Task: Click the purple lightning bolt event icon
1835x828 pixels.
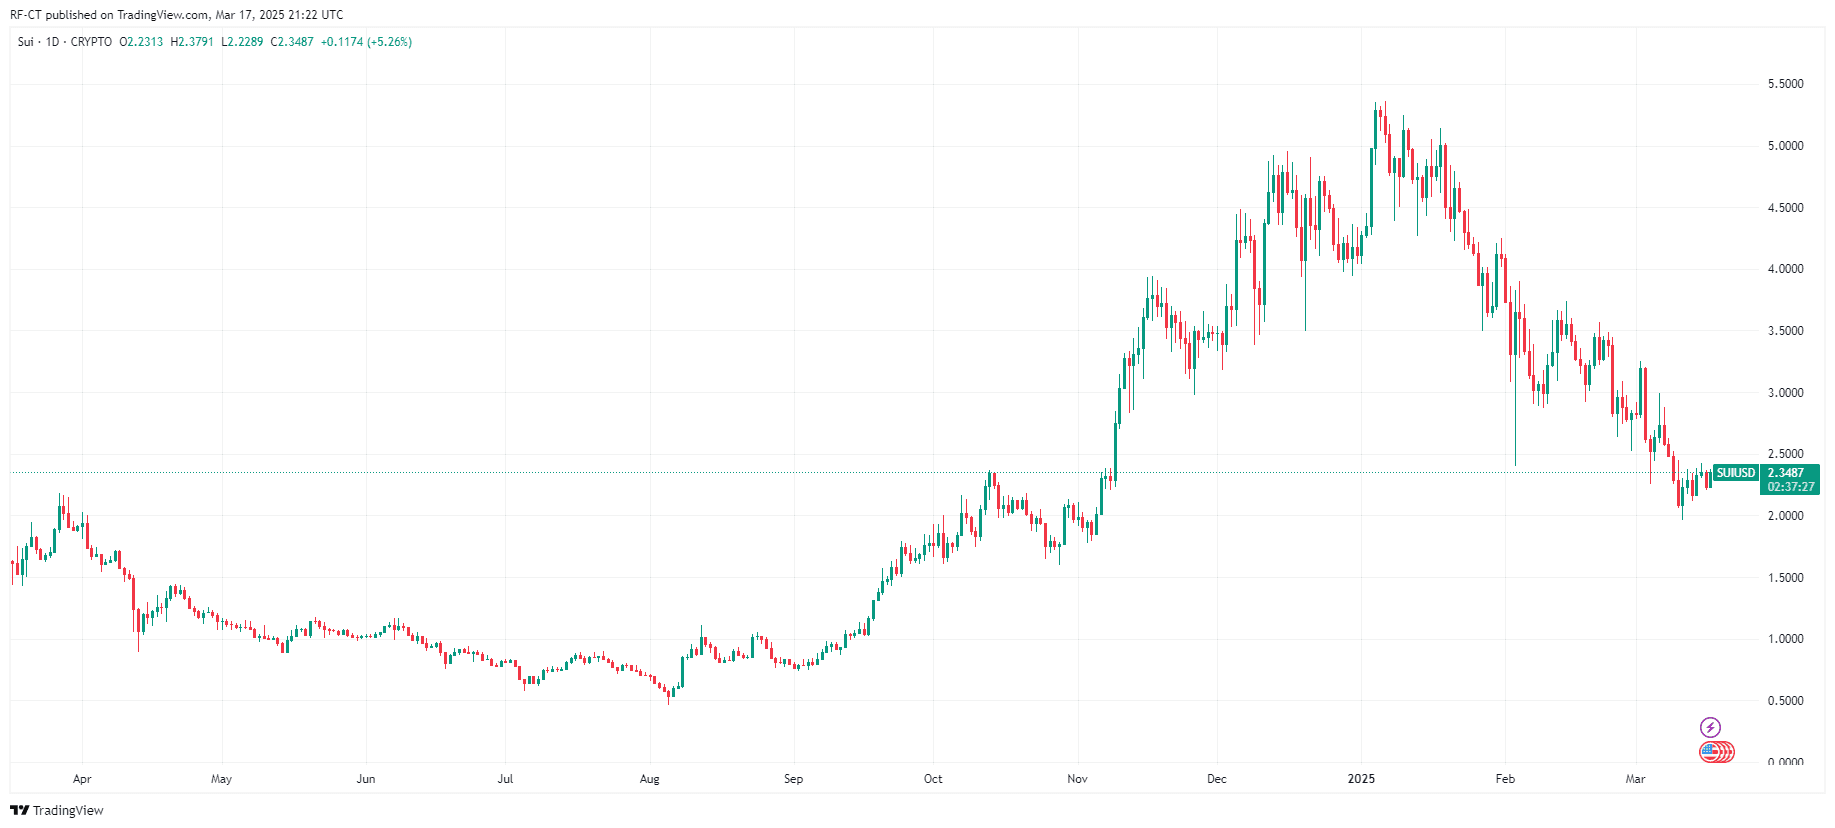Action: pyautogui.click(x=1711, y=727)
